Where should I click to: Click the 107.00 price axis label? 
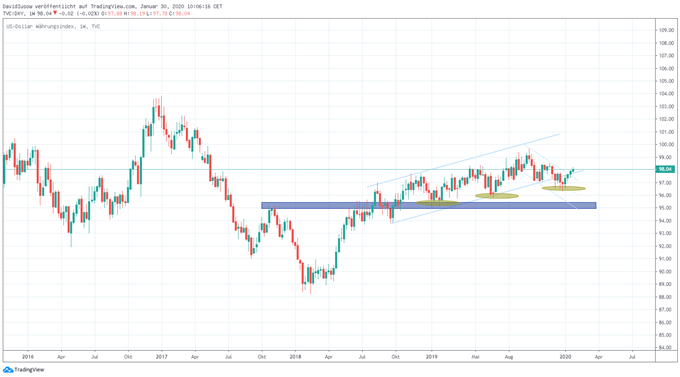[x=666, y=56]
